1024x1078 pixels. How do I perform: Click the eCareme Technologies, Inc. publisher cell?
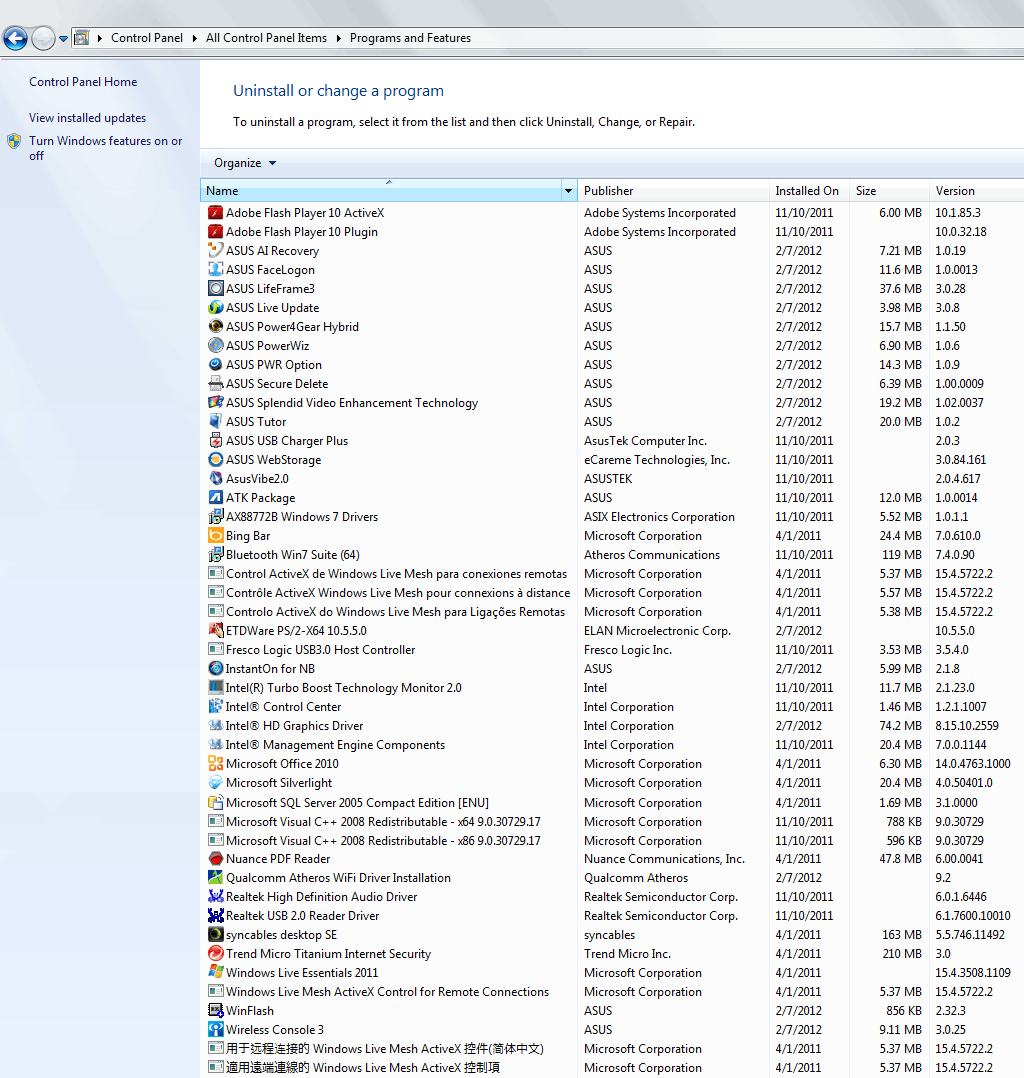pyautogui.click(x=657, y=459)
